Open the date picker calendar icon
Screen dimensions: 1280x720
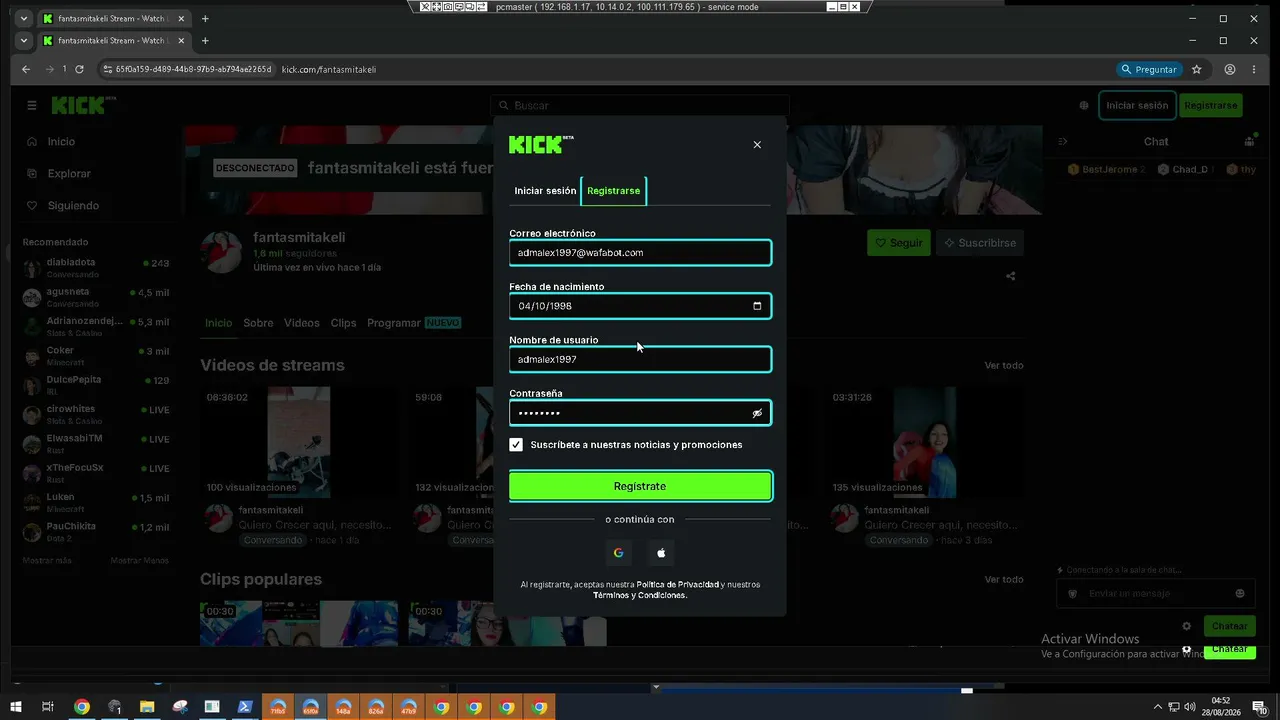click(x=757, y=306)
